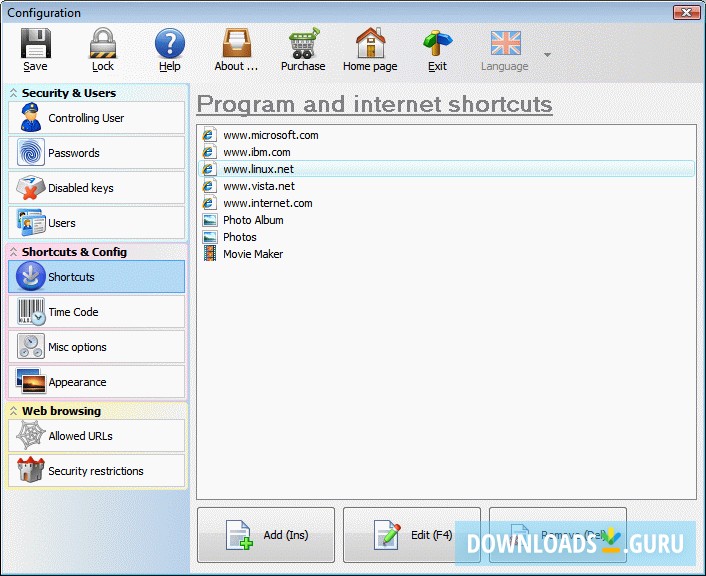
Task: Close the Configuration window
Action: pyautogui.click(x=687, y=12)
